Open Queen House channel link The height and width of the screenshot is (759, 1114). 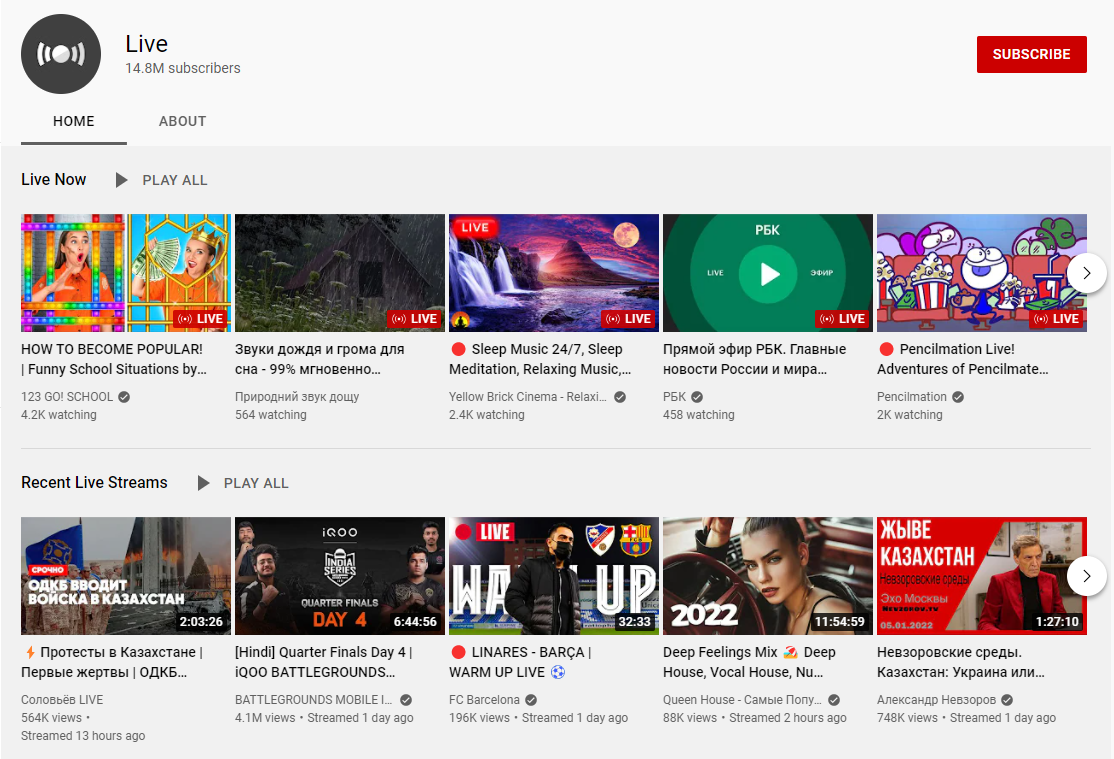[x=742, y=699]
